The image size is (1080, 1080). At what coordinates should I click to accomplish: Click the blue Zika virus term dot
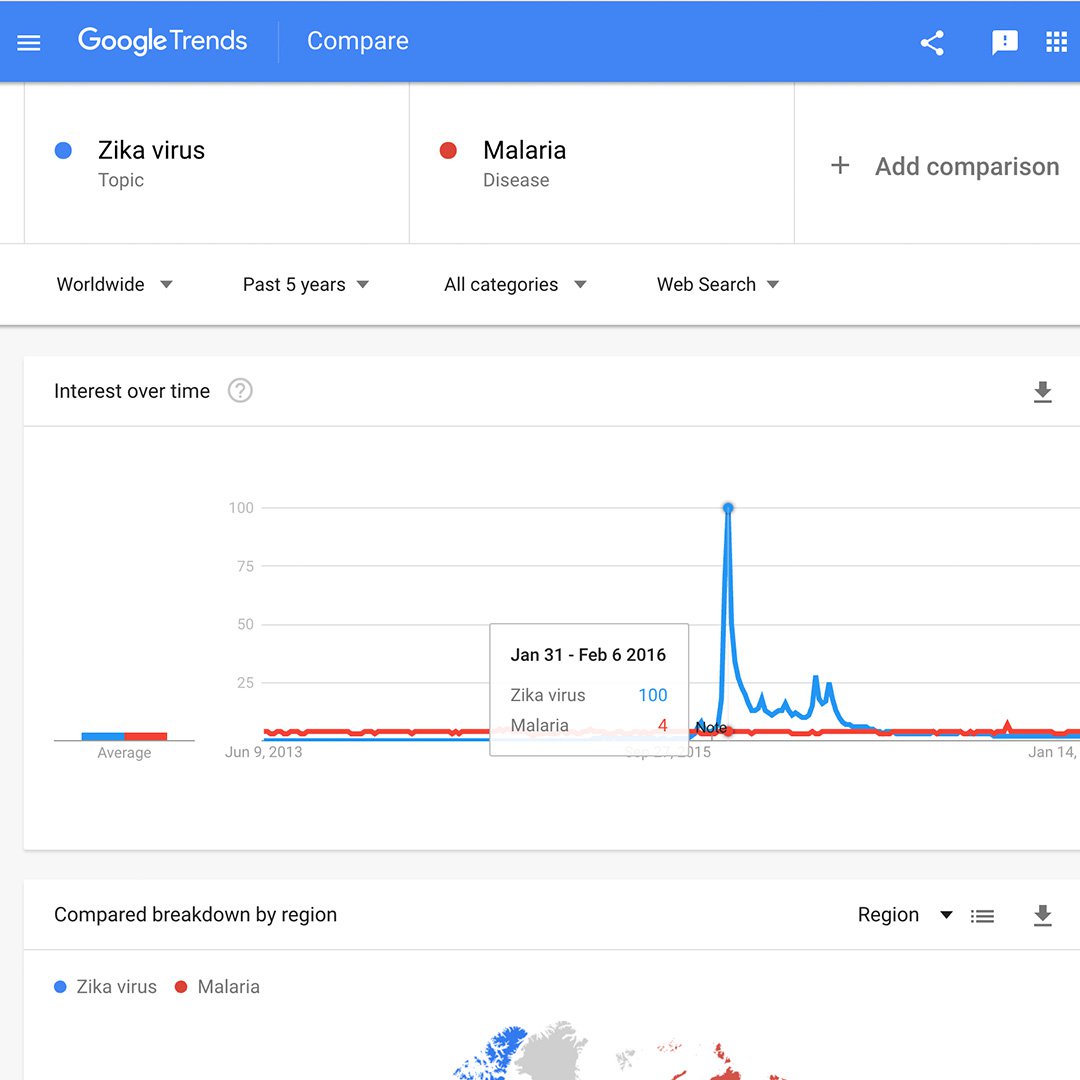(x=63, y=150)
